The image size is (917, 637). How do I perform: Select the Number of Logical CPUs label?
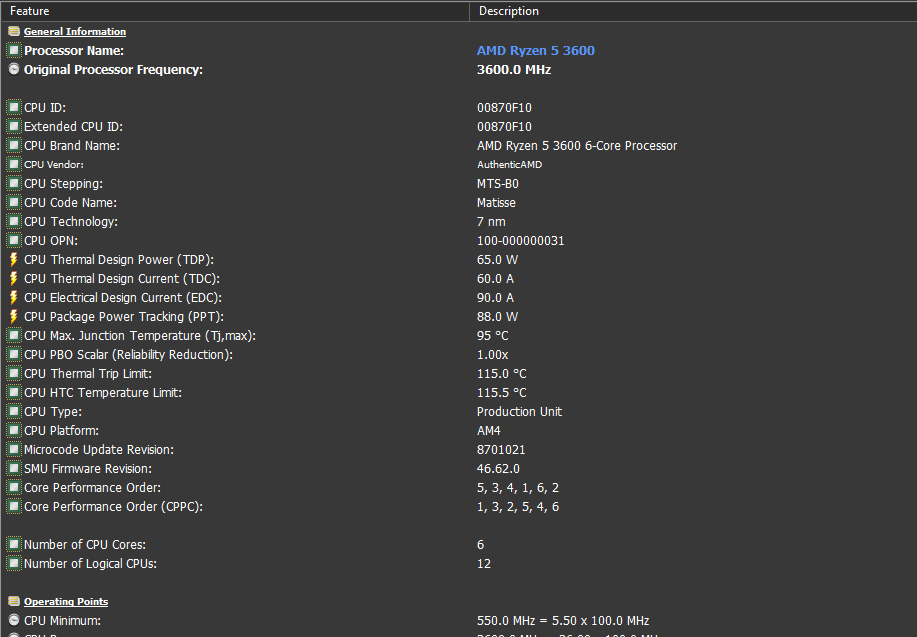click(x=91, y=564)
